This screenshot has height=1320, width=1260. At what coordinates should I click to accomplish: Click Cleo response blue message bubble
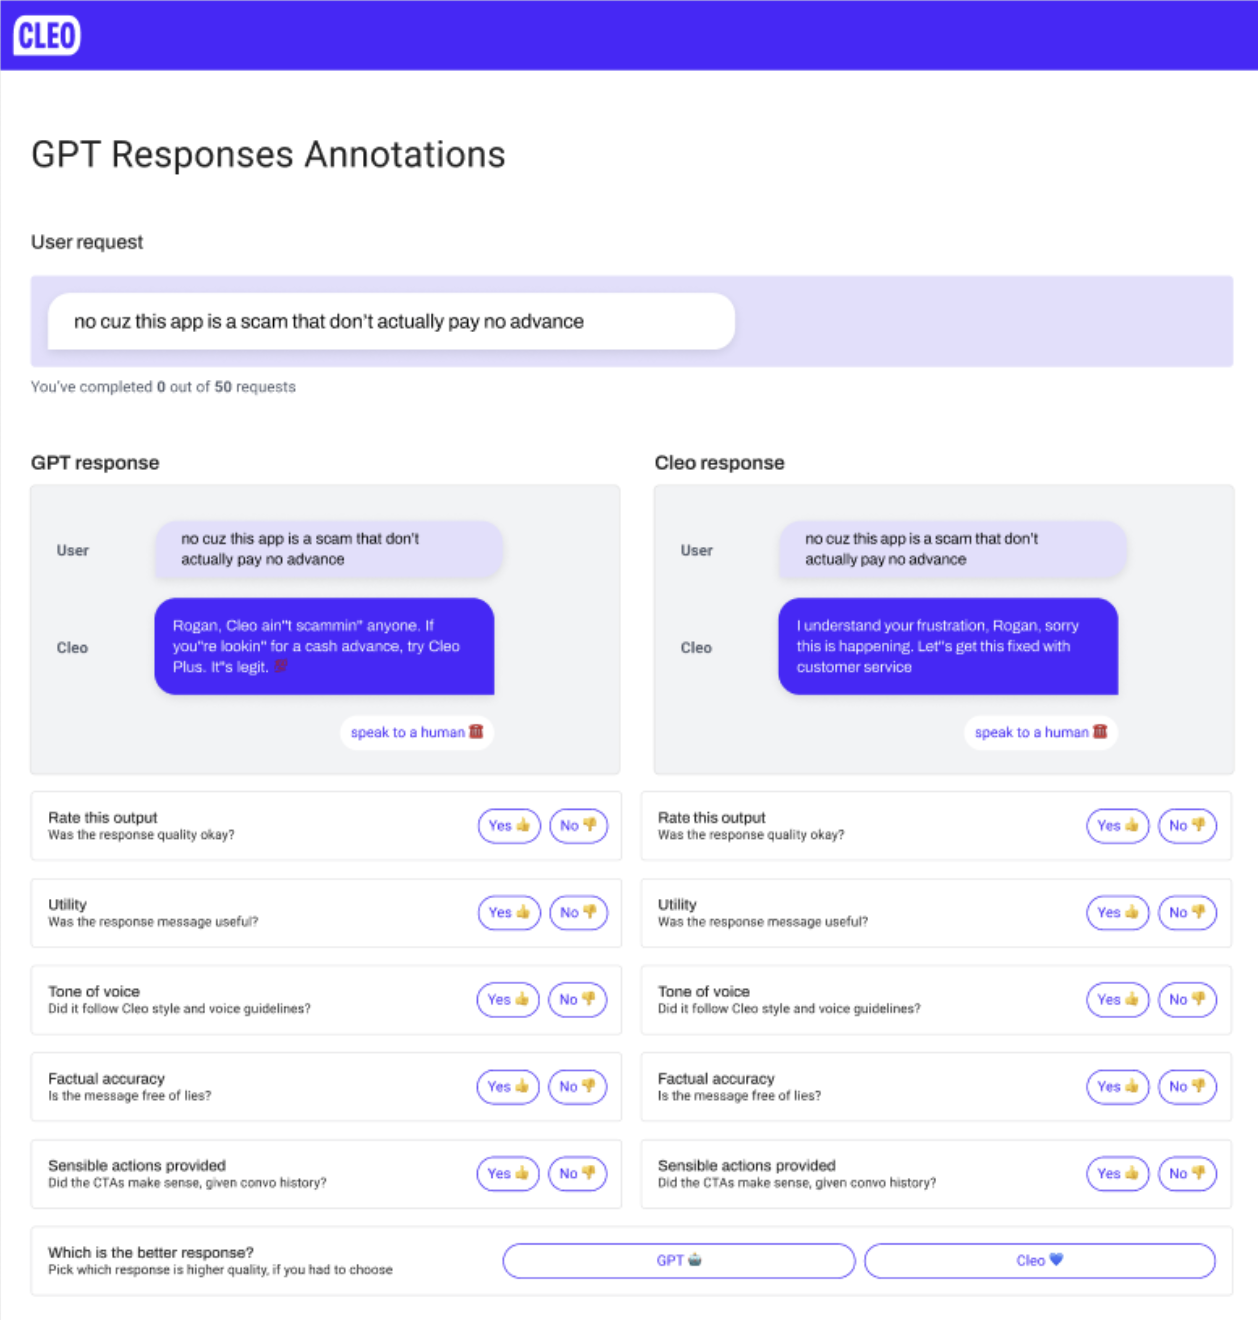949,647
